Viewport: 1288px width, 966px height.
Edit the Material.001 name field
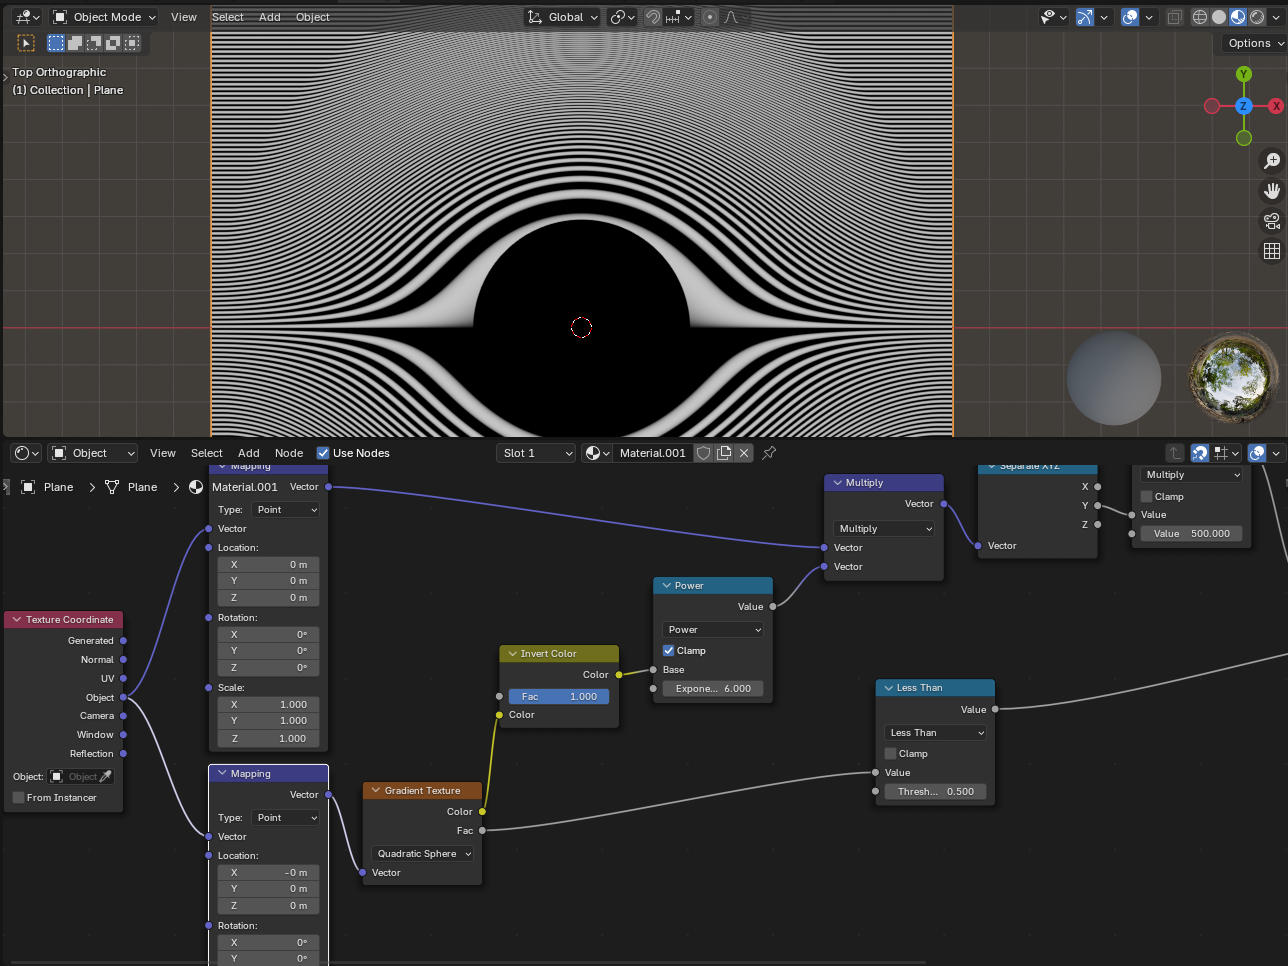click(x=653, y=453)
